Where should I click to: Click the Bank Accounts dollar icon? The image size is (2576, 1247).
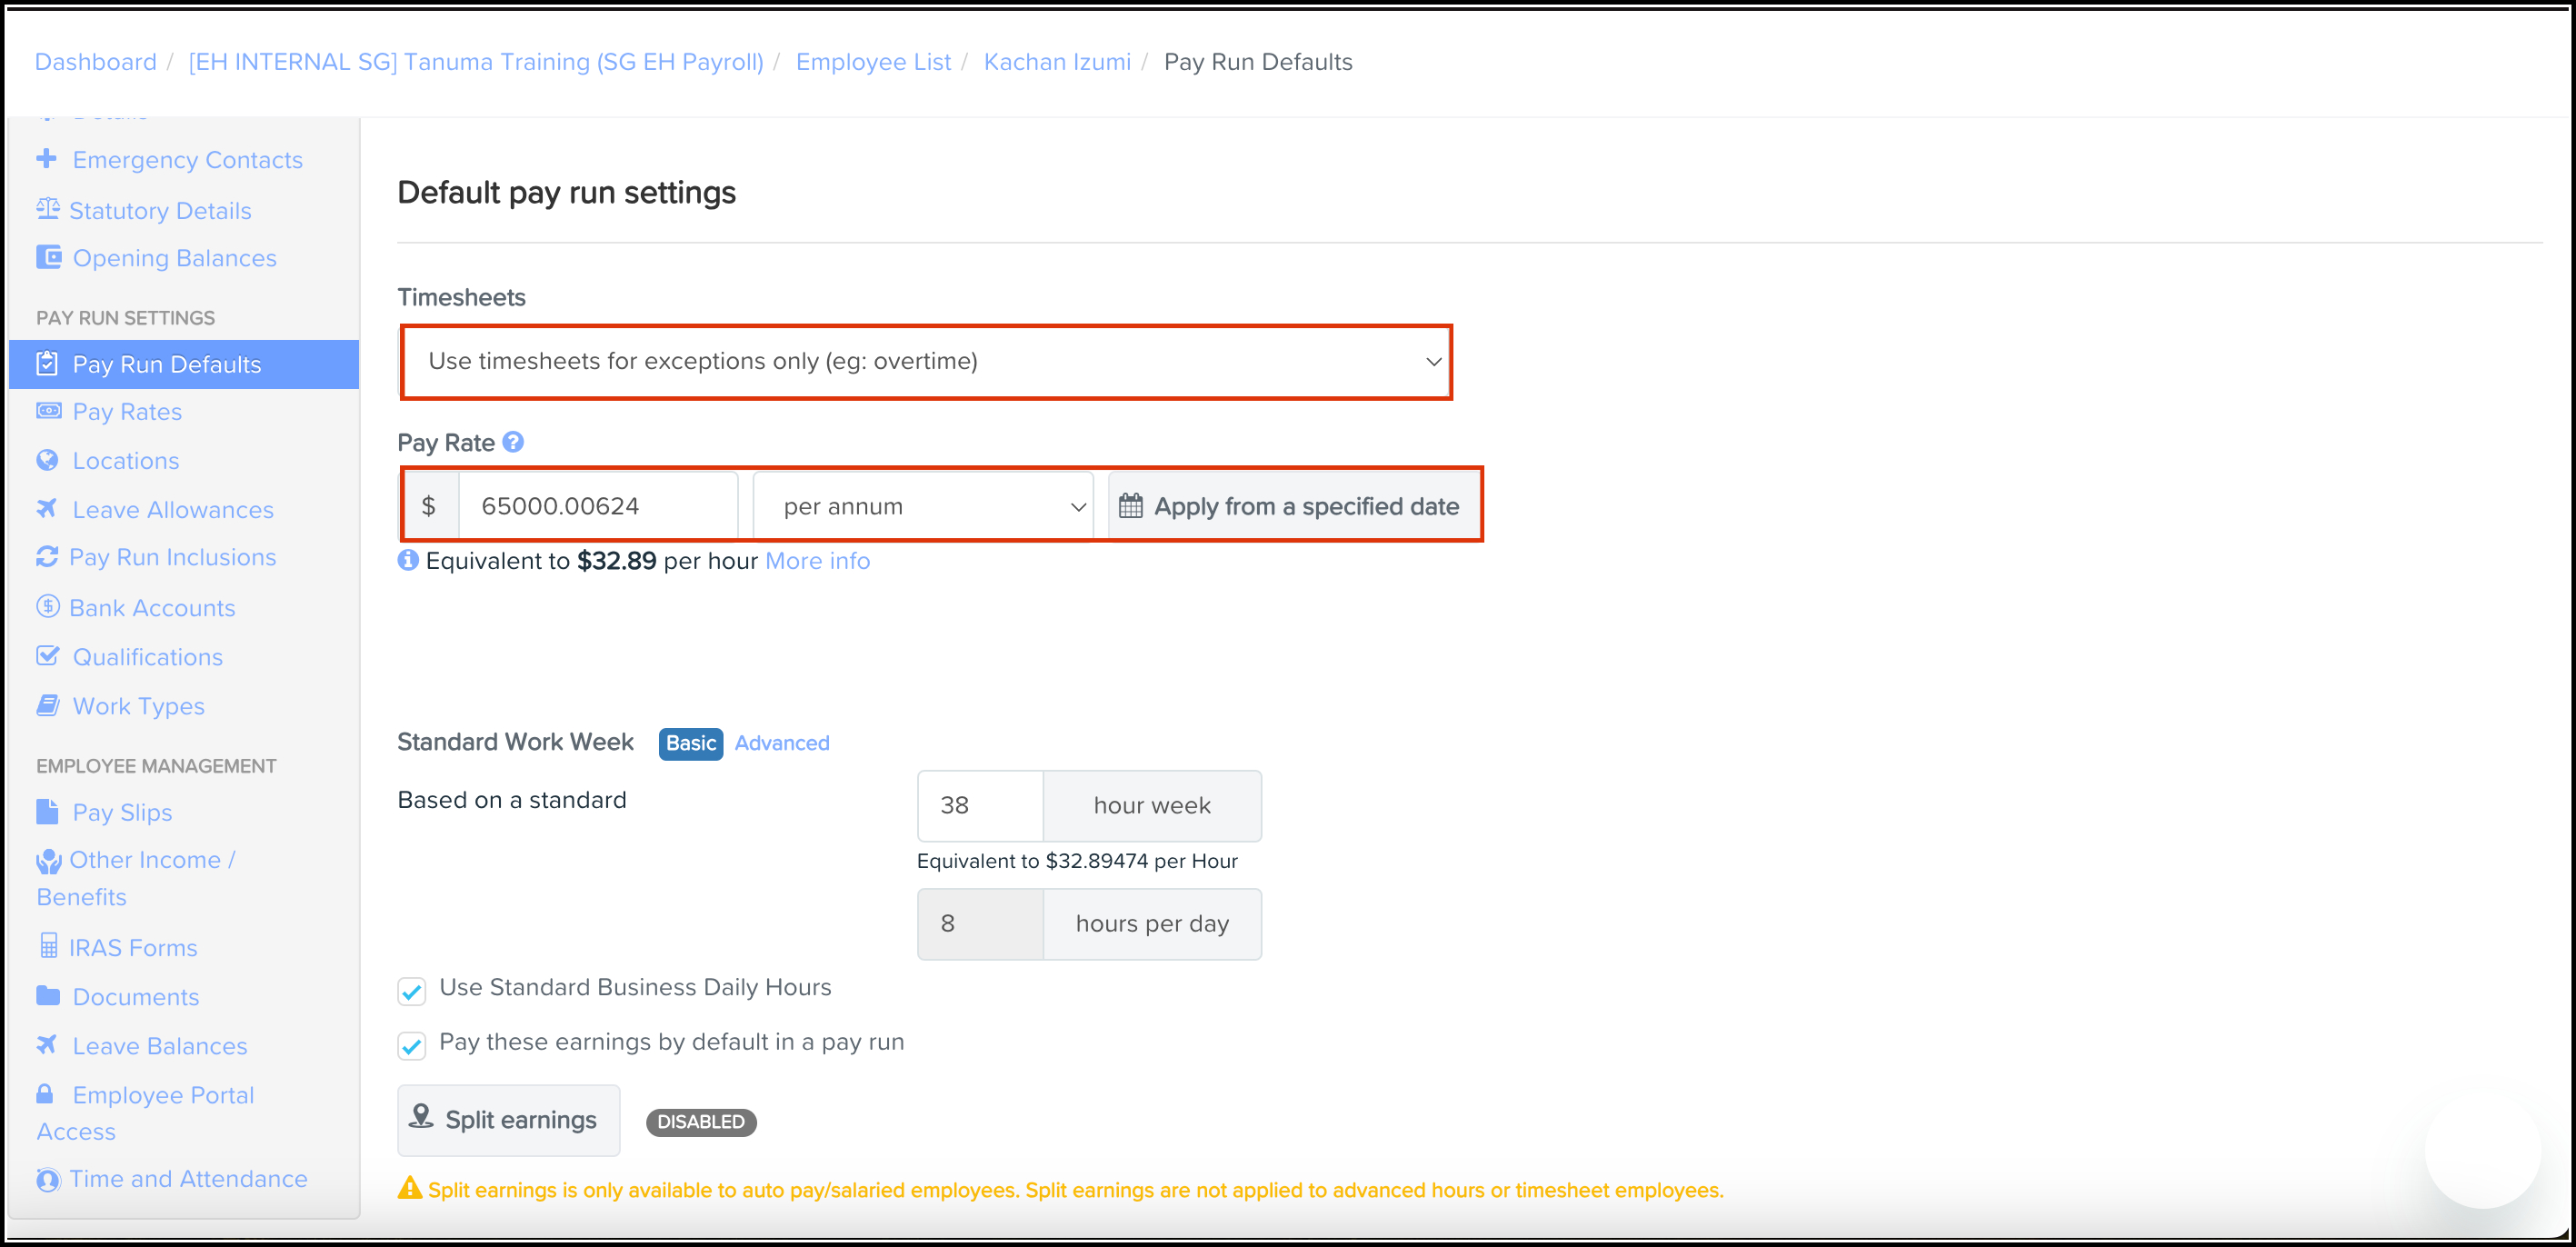pos(47,607)
